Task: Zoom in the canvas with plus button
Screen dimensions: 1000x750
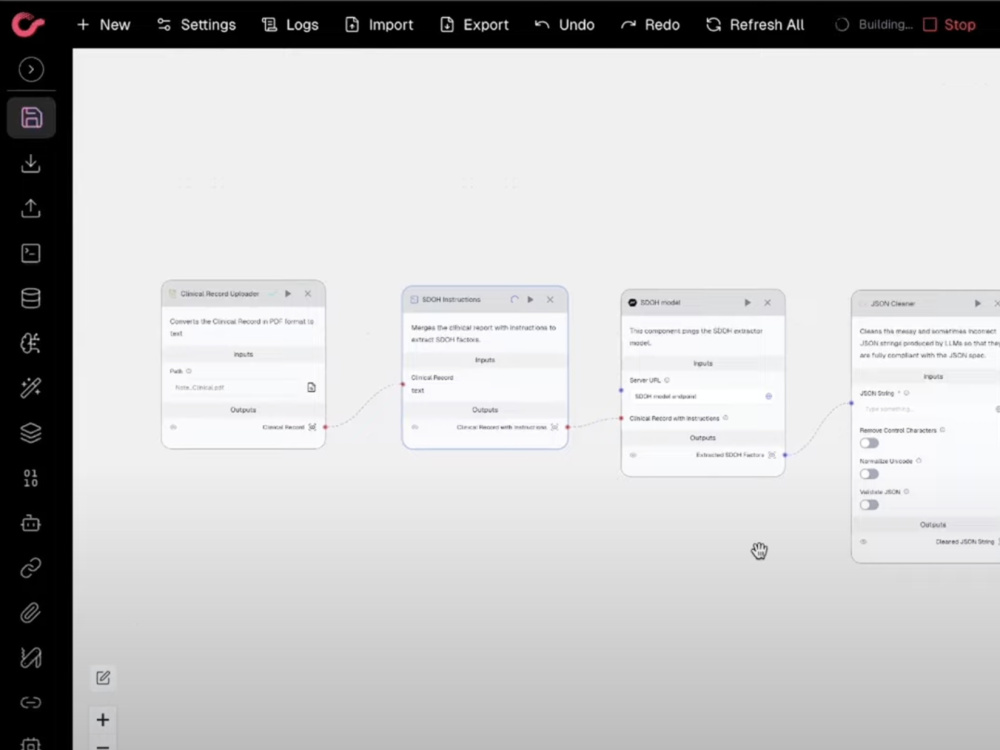Action: pyautogui.click(x=103, y=720)
